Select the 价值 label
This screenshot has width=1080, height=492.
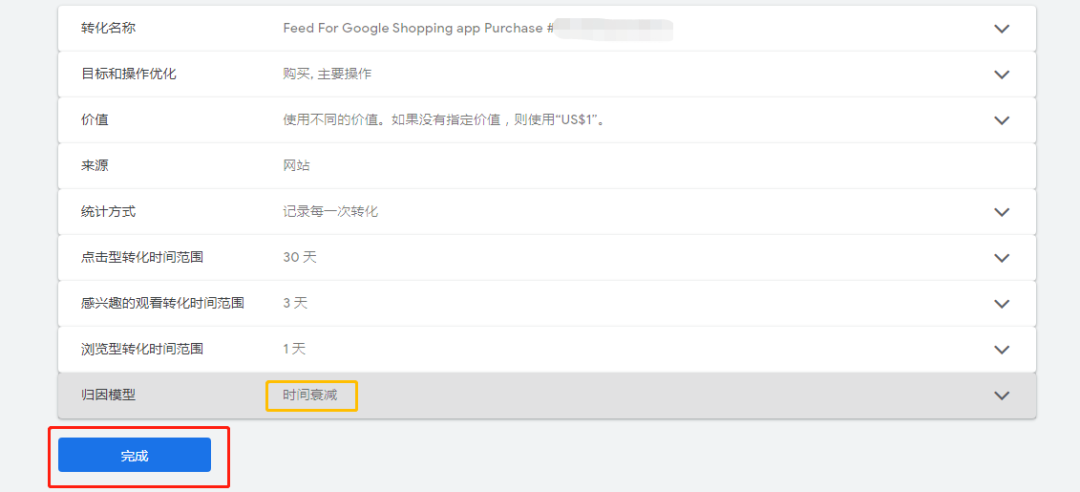(94, 120)
